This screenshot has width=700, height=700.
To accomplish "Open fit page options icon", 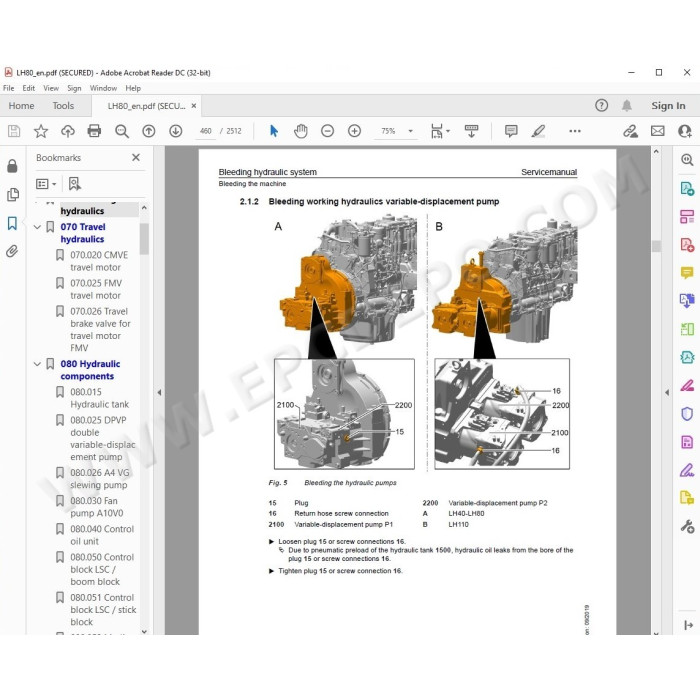I will point(440,131).
